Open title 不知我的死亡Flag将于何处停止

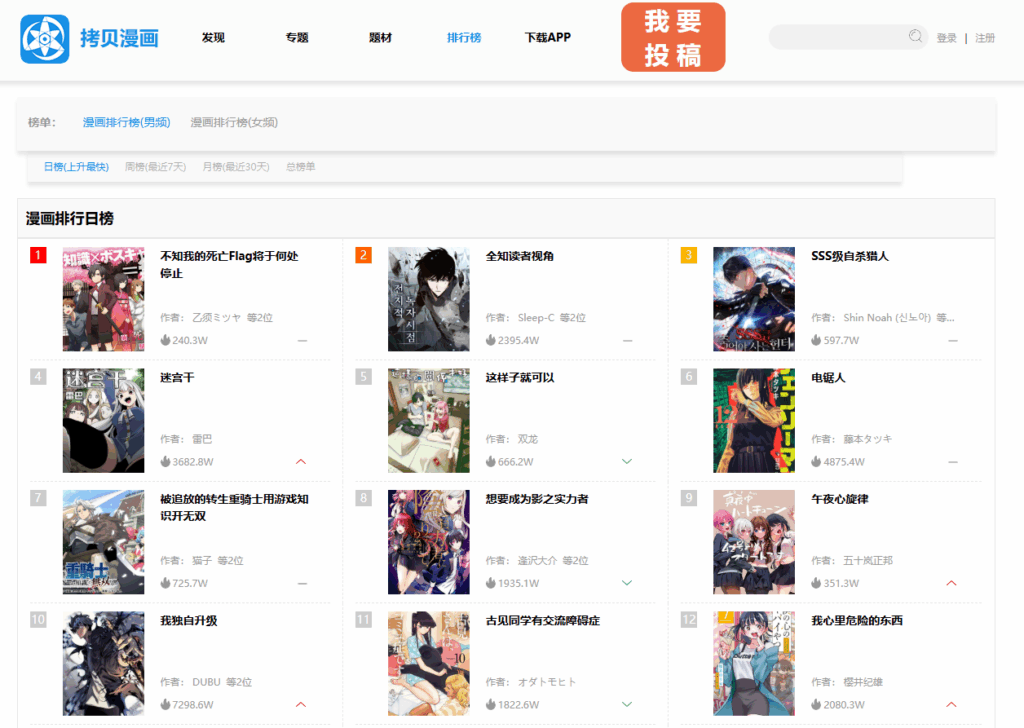coord(229,264)
